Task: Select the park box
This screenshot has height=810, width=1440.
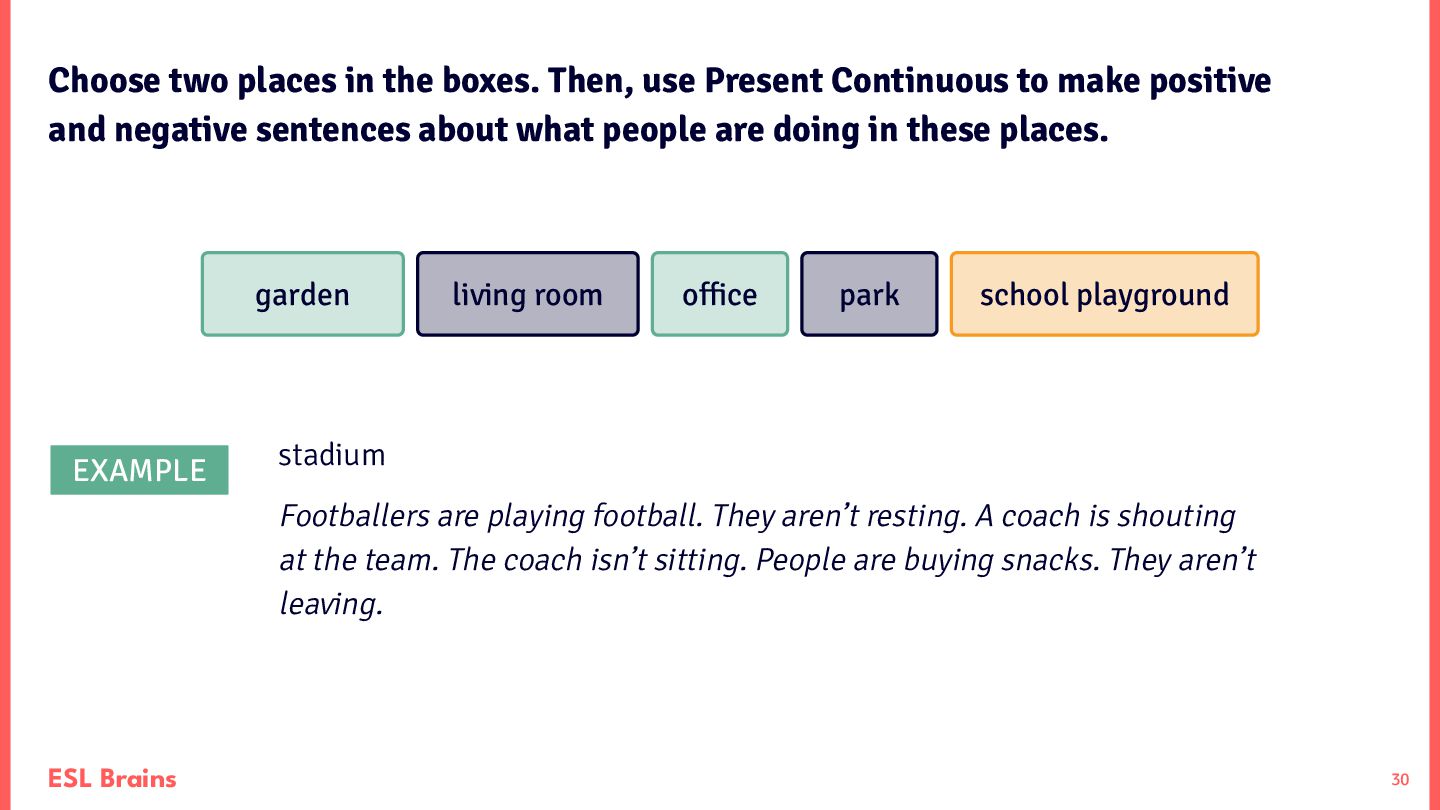Action: [869, 294]
